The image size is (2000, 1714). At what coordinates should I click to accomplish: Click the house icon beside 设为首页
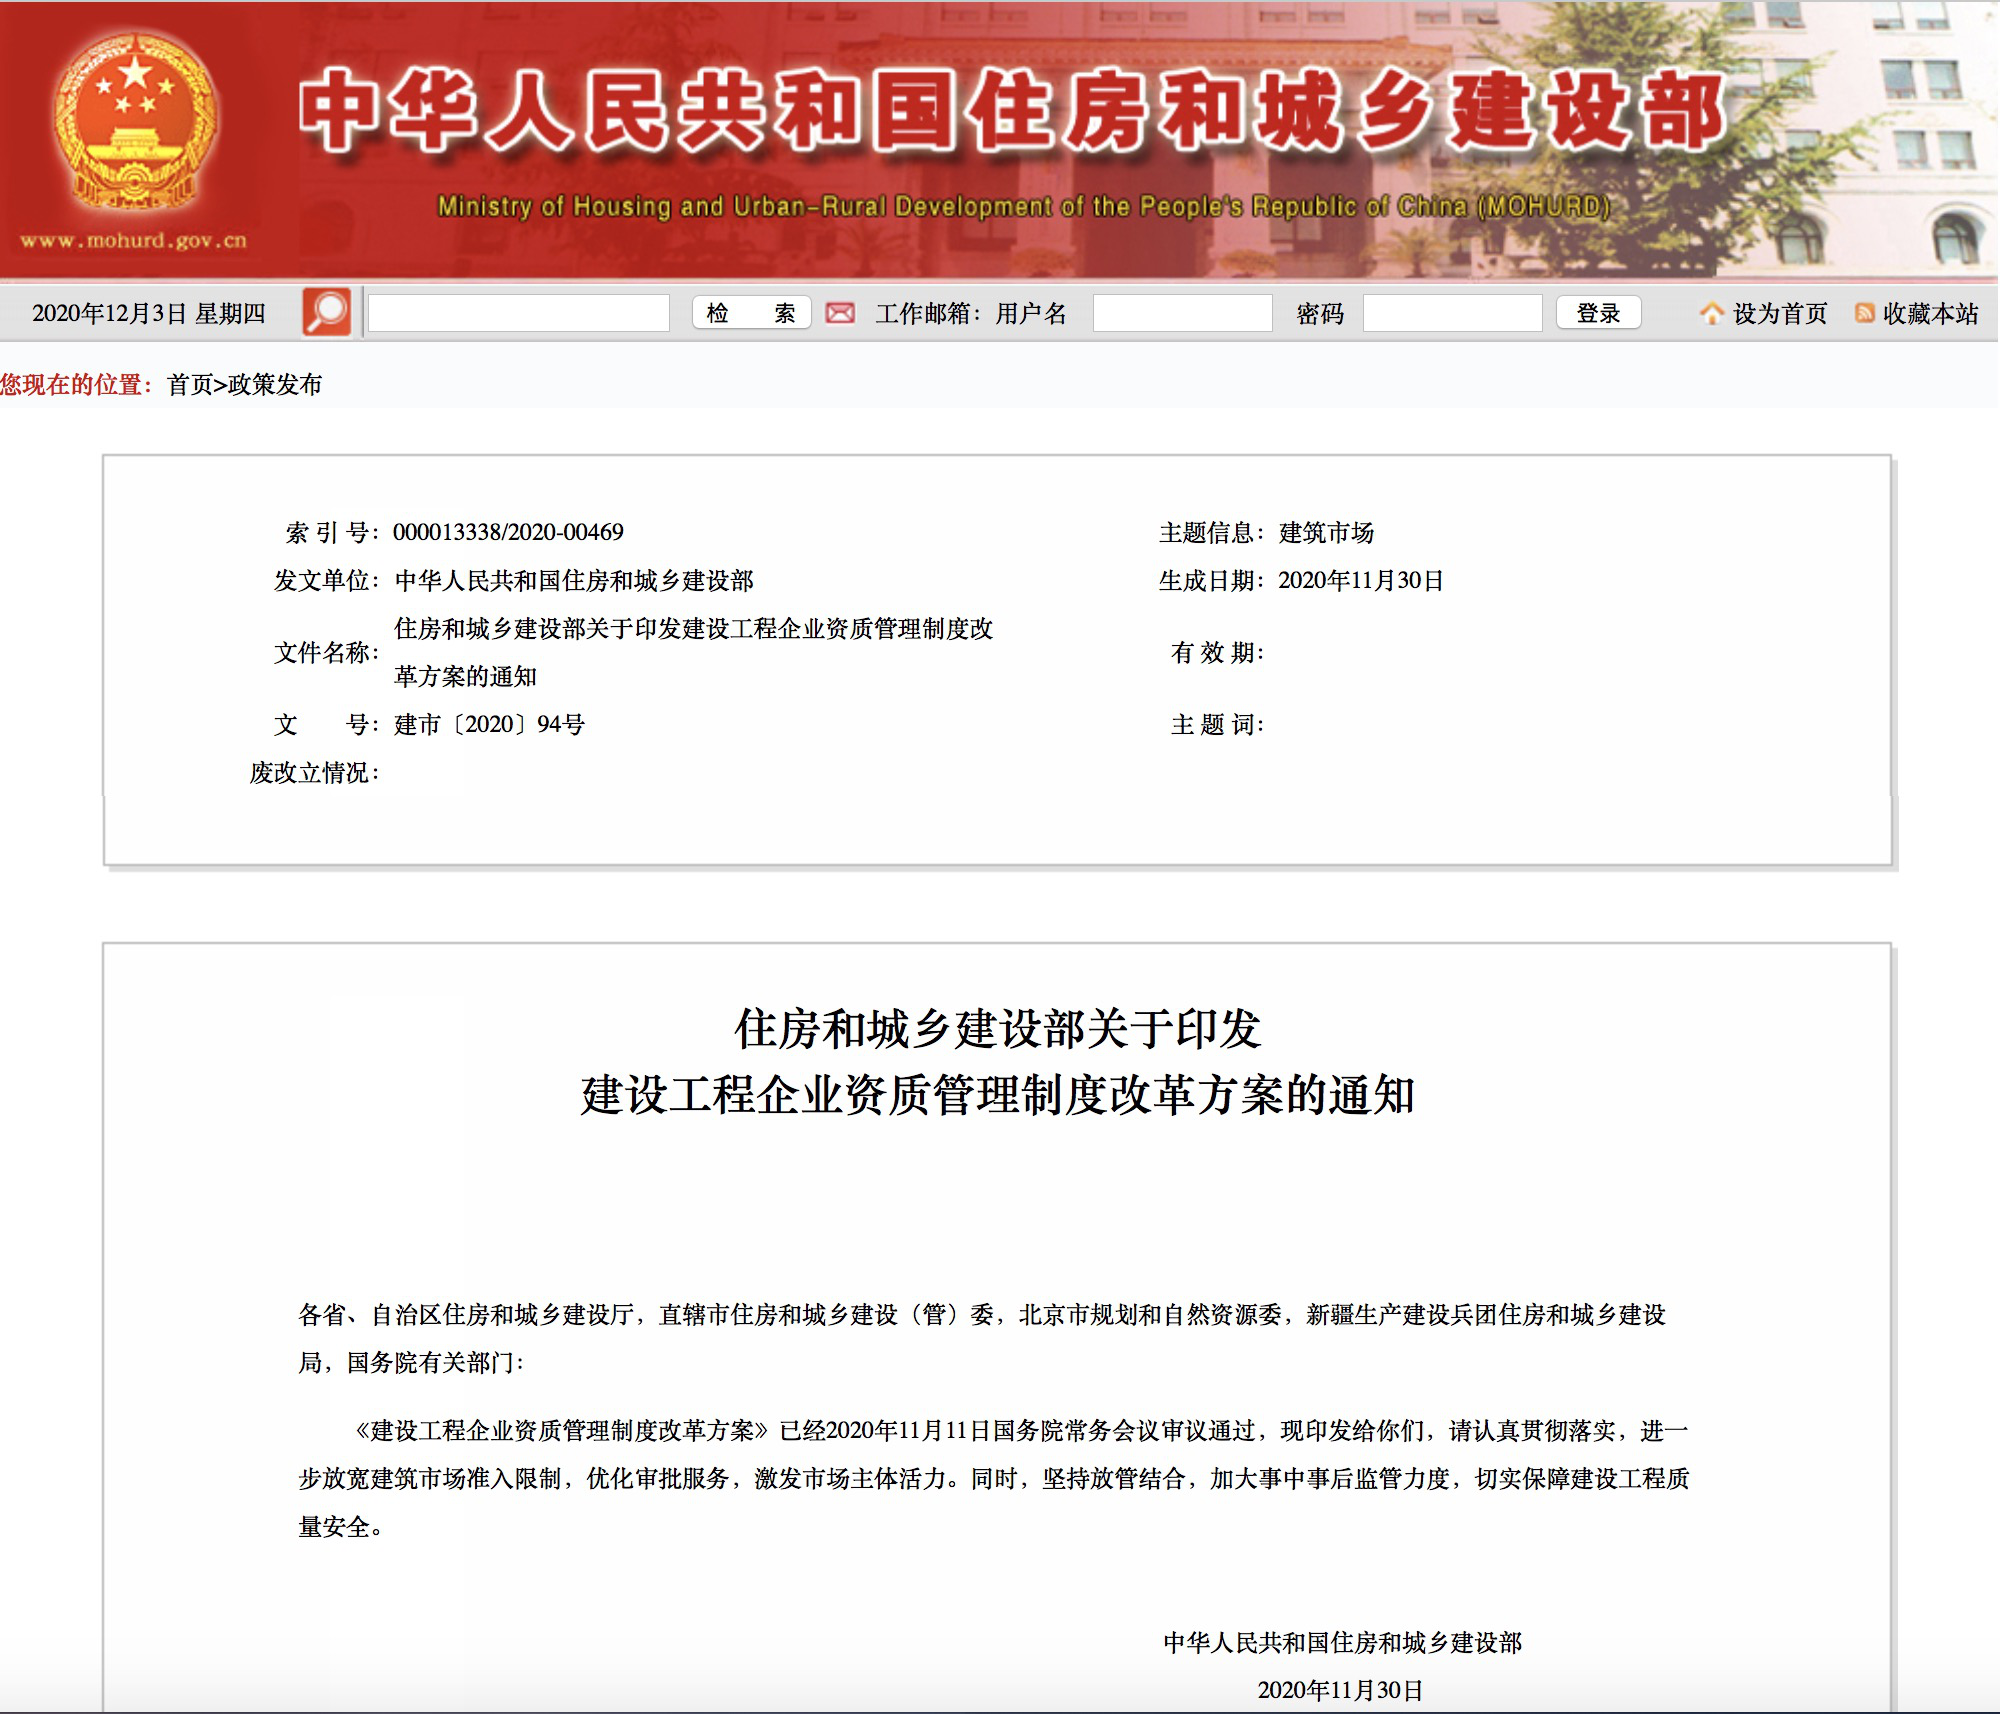pyautogui.click(x=1711, y=314)
